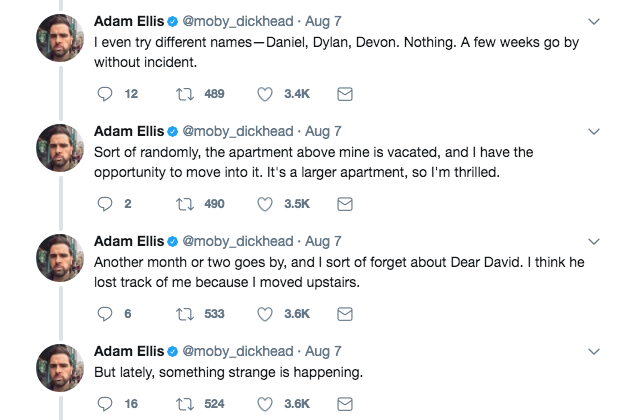Expand the menu on the 'apartment above mine' tweet
This screenshot has width=638, height=420.
click(593, 131)
